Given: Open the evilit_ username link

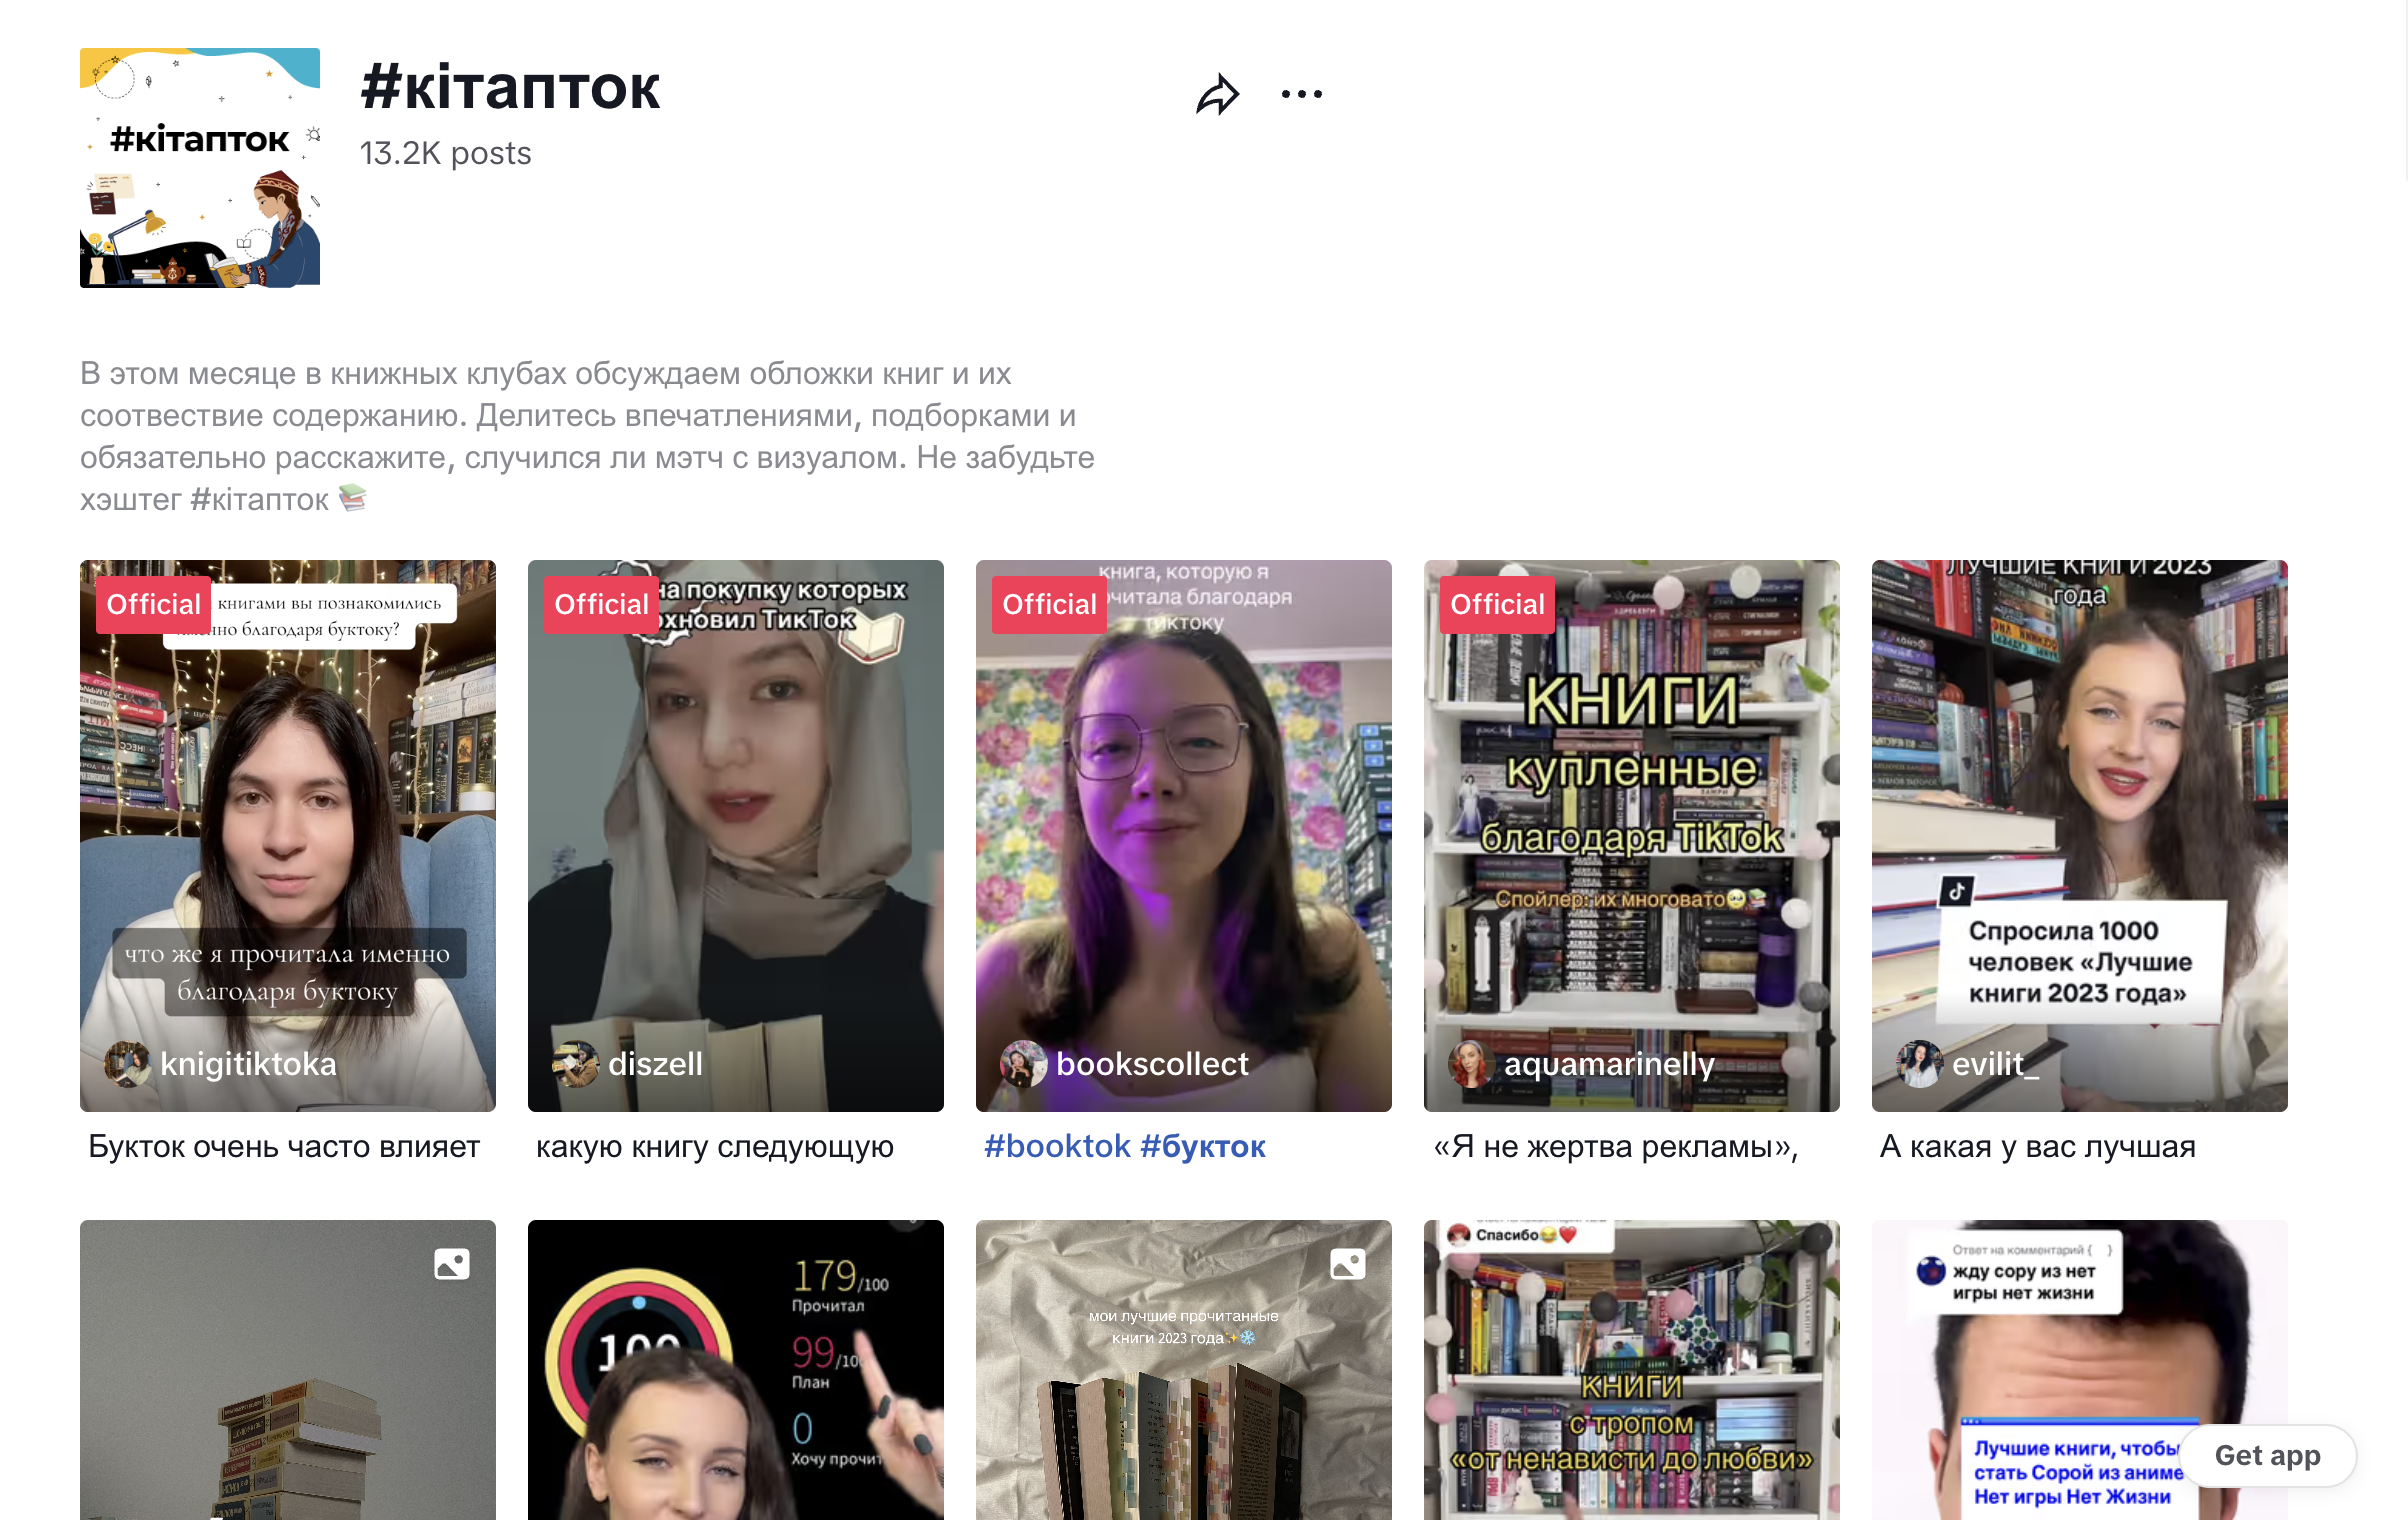Looking at the screenshot, I should click(1996, 1064).
